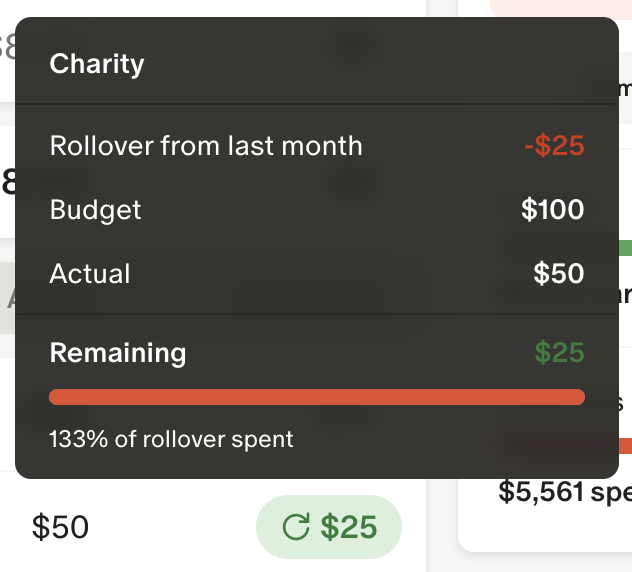Viewport: 632px width, 572px height.
Task: Click the pink banner at top right
Action: [x=560, y=8]
